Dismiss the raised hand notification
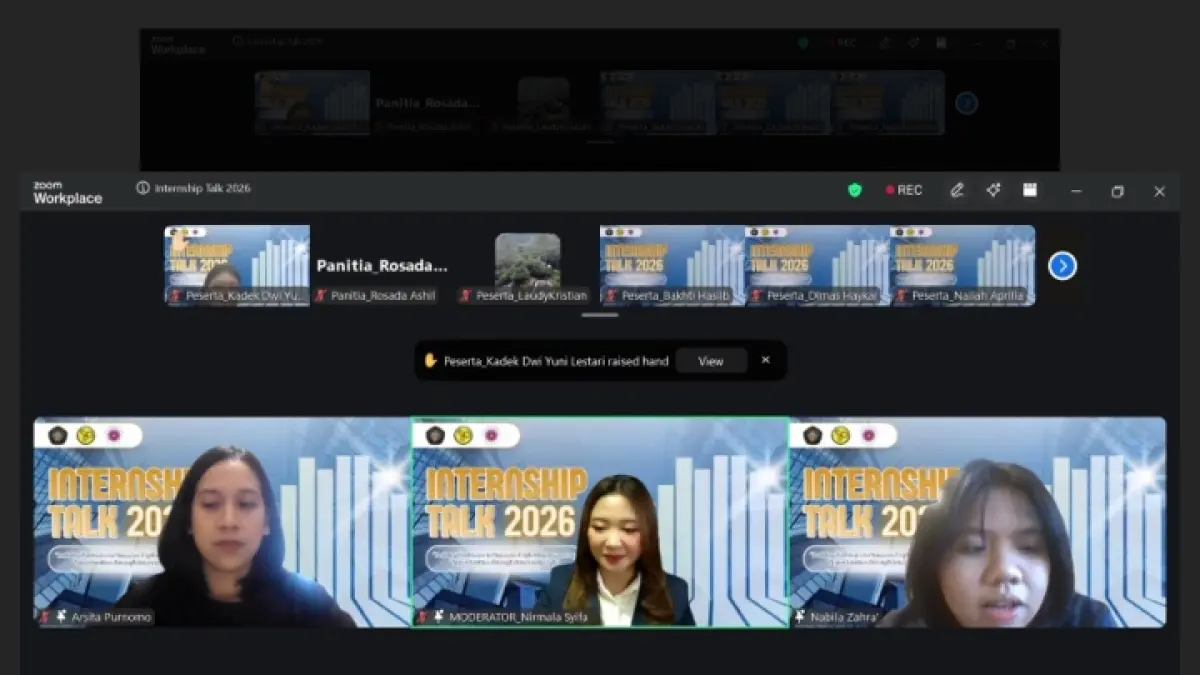This screenshot has width=1200, height=675. tap(766, 360)
